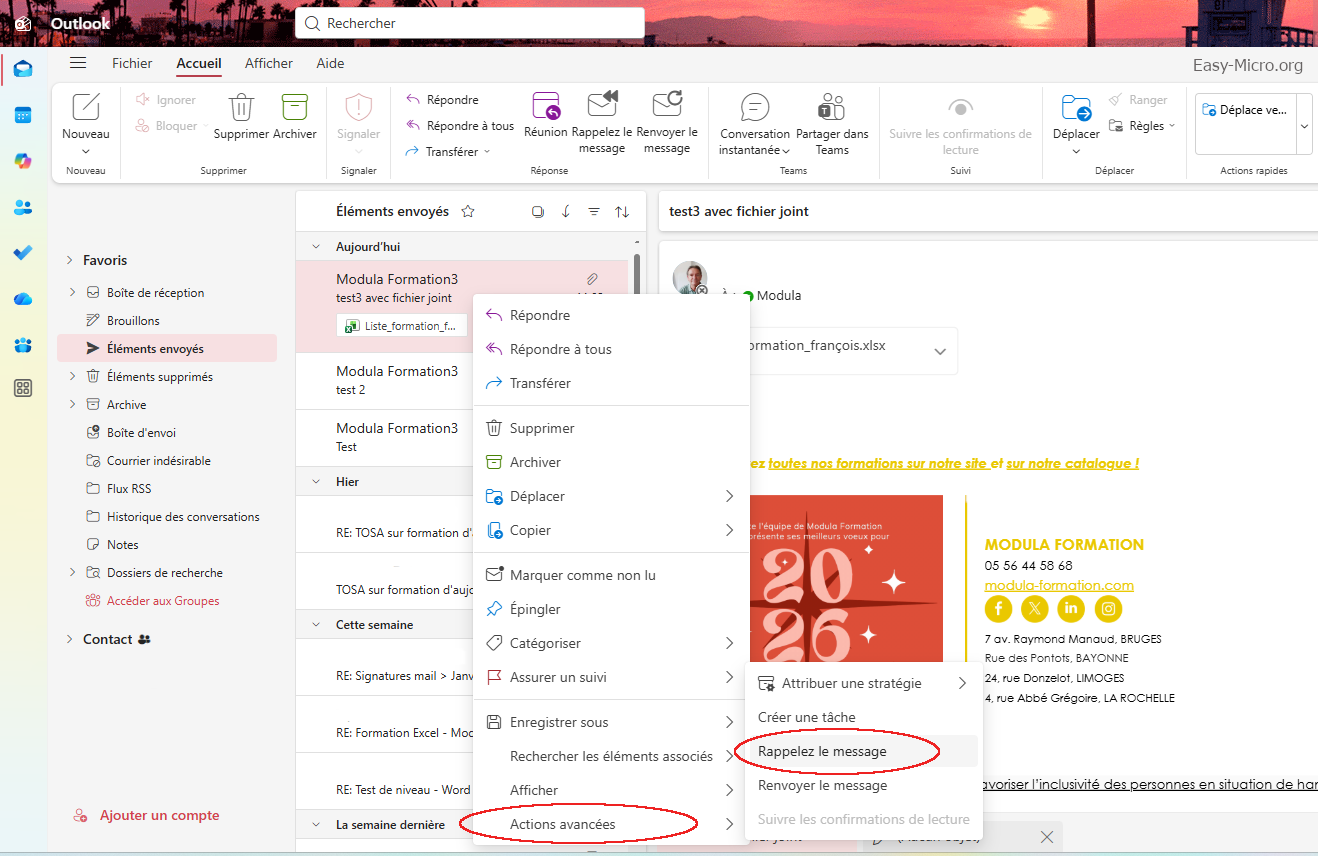Open the modula-formation.com link
Screen dimensions: 1318x856
point(1059,585)
